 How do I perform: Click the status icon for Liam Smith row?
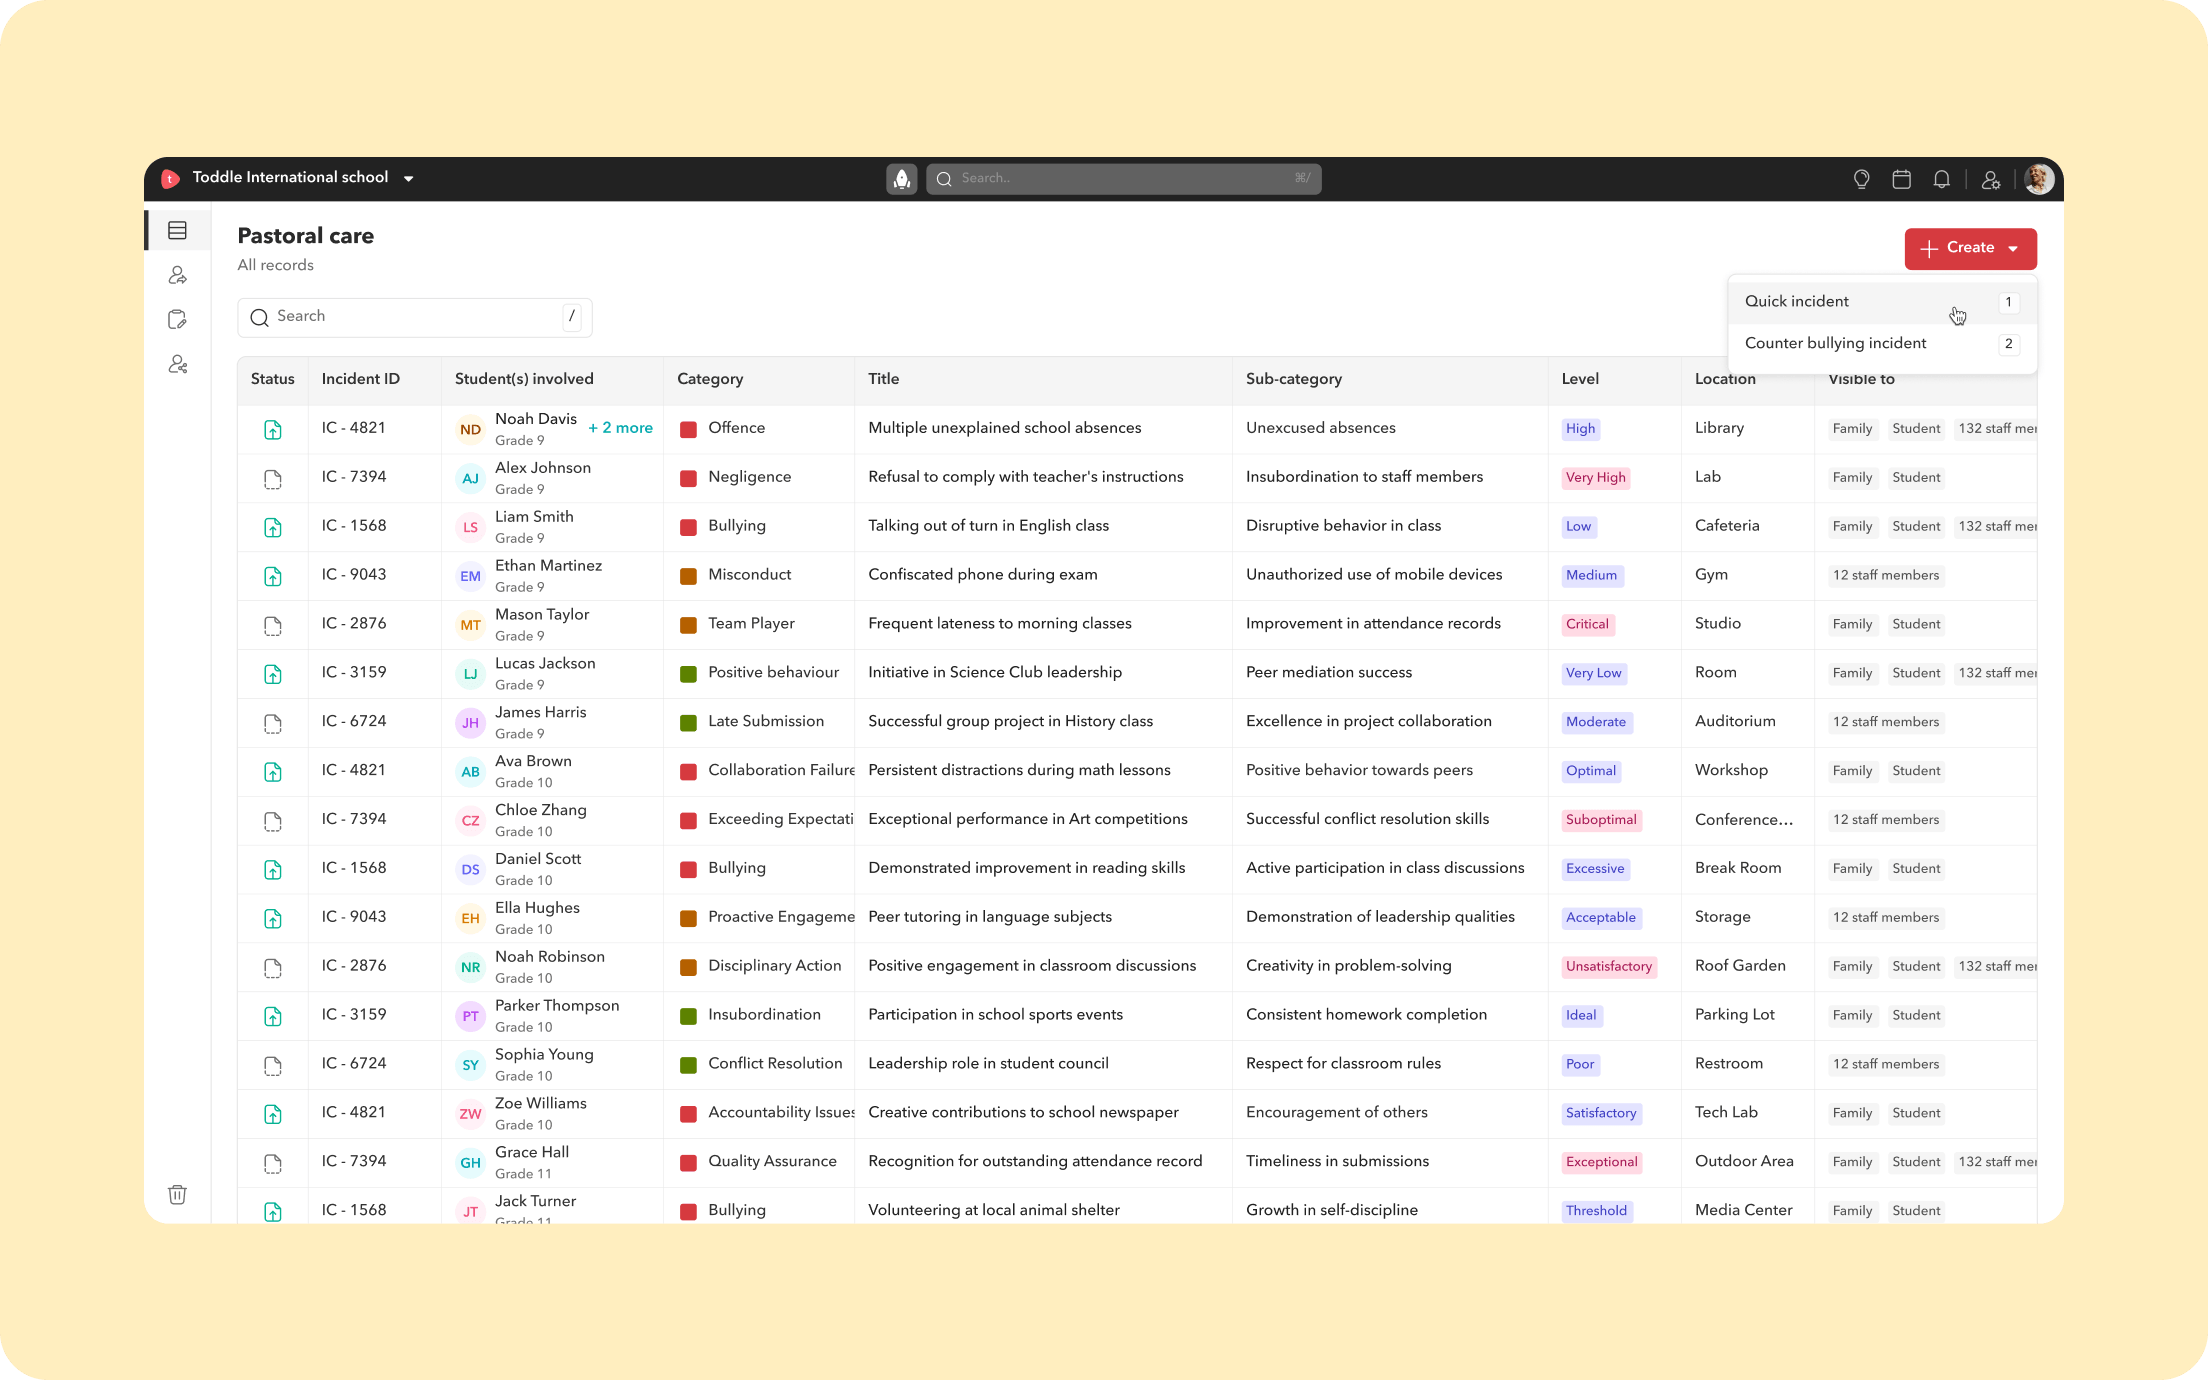coord(273,528)
